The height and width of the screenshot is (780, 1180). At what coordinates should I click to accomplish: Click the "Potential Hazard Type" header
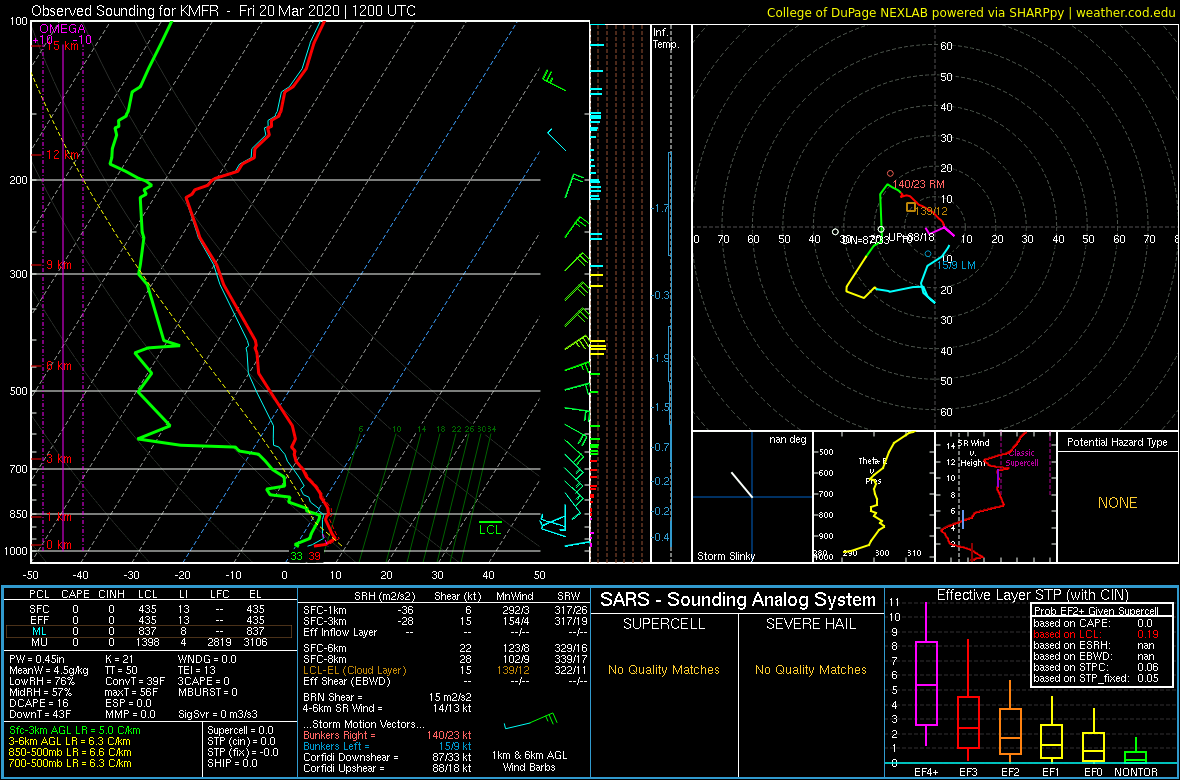(x=1117, y=443)
